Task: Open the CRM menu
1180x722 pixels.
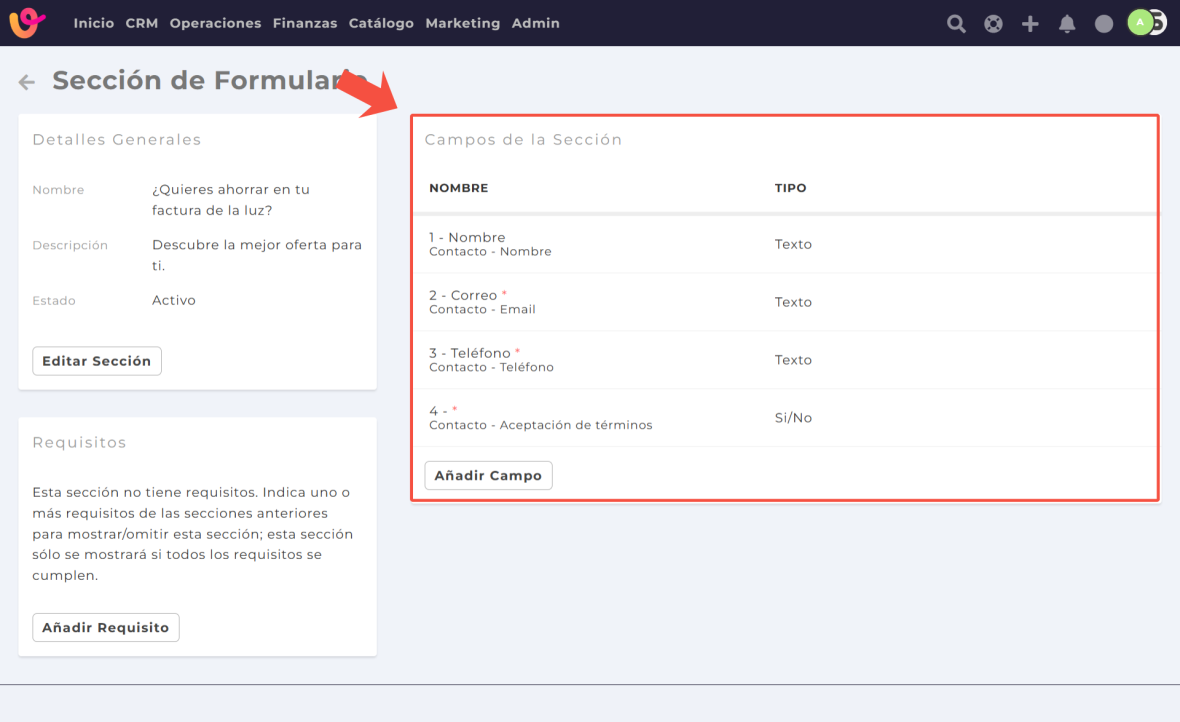Action: click(x=142, y=23)
